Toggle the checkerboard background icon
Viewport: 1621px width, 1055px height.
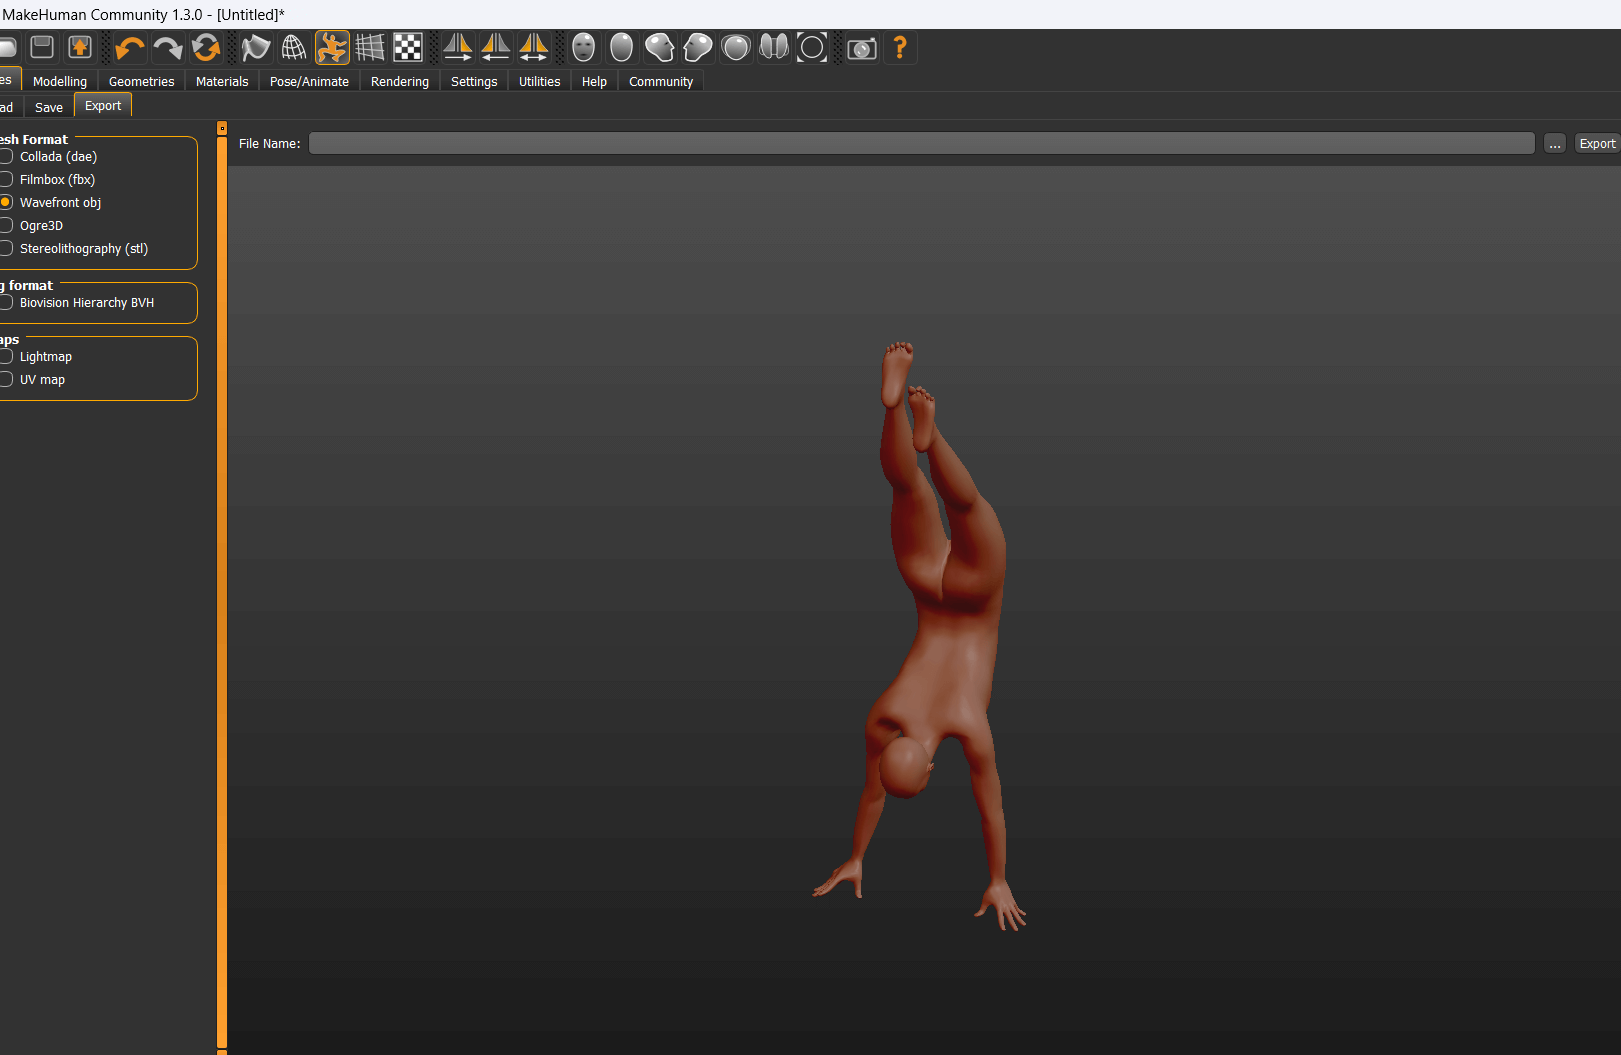[408, 48]
